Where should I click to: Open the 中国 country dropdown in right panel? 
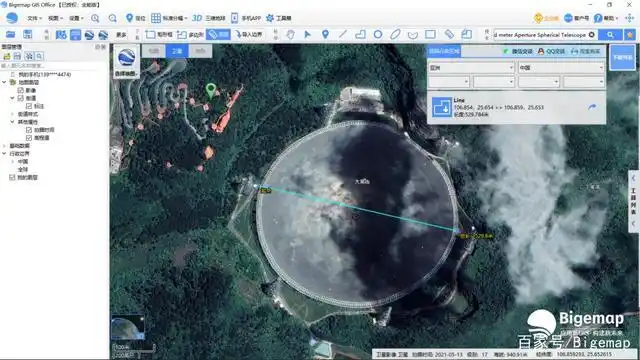561,68
